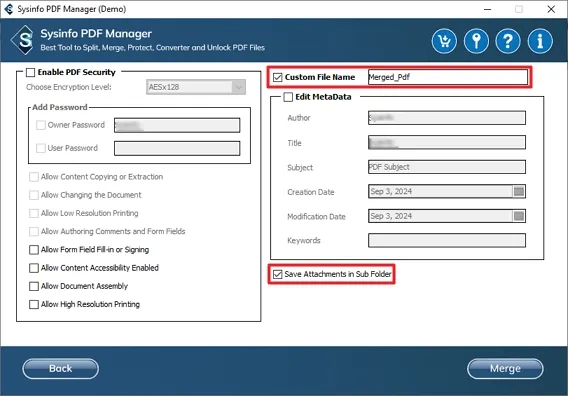
Task: Click the Merge button
Action: [505, 368]
